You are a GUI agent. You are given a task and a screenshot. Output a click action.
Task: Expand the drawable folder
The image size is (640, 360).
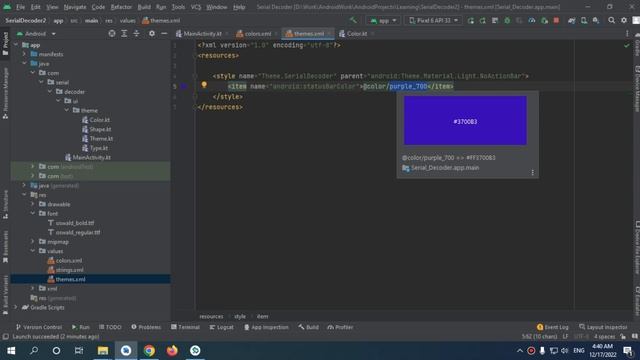[x=33, y=204]
